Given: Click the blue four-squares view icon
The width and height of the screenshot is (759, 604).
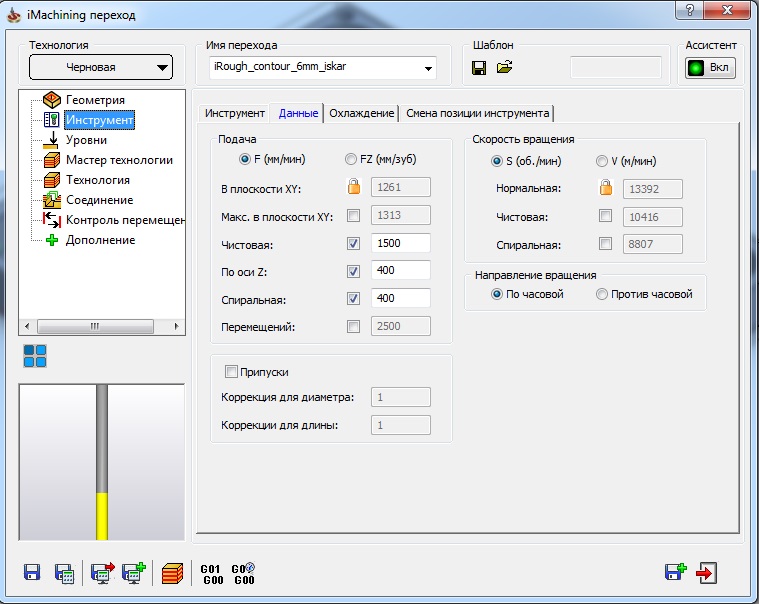Looking at the screenshot, I should (x=35, y=356).
